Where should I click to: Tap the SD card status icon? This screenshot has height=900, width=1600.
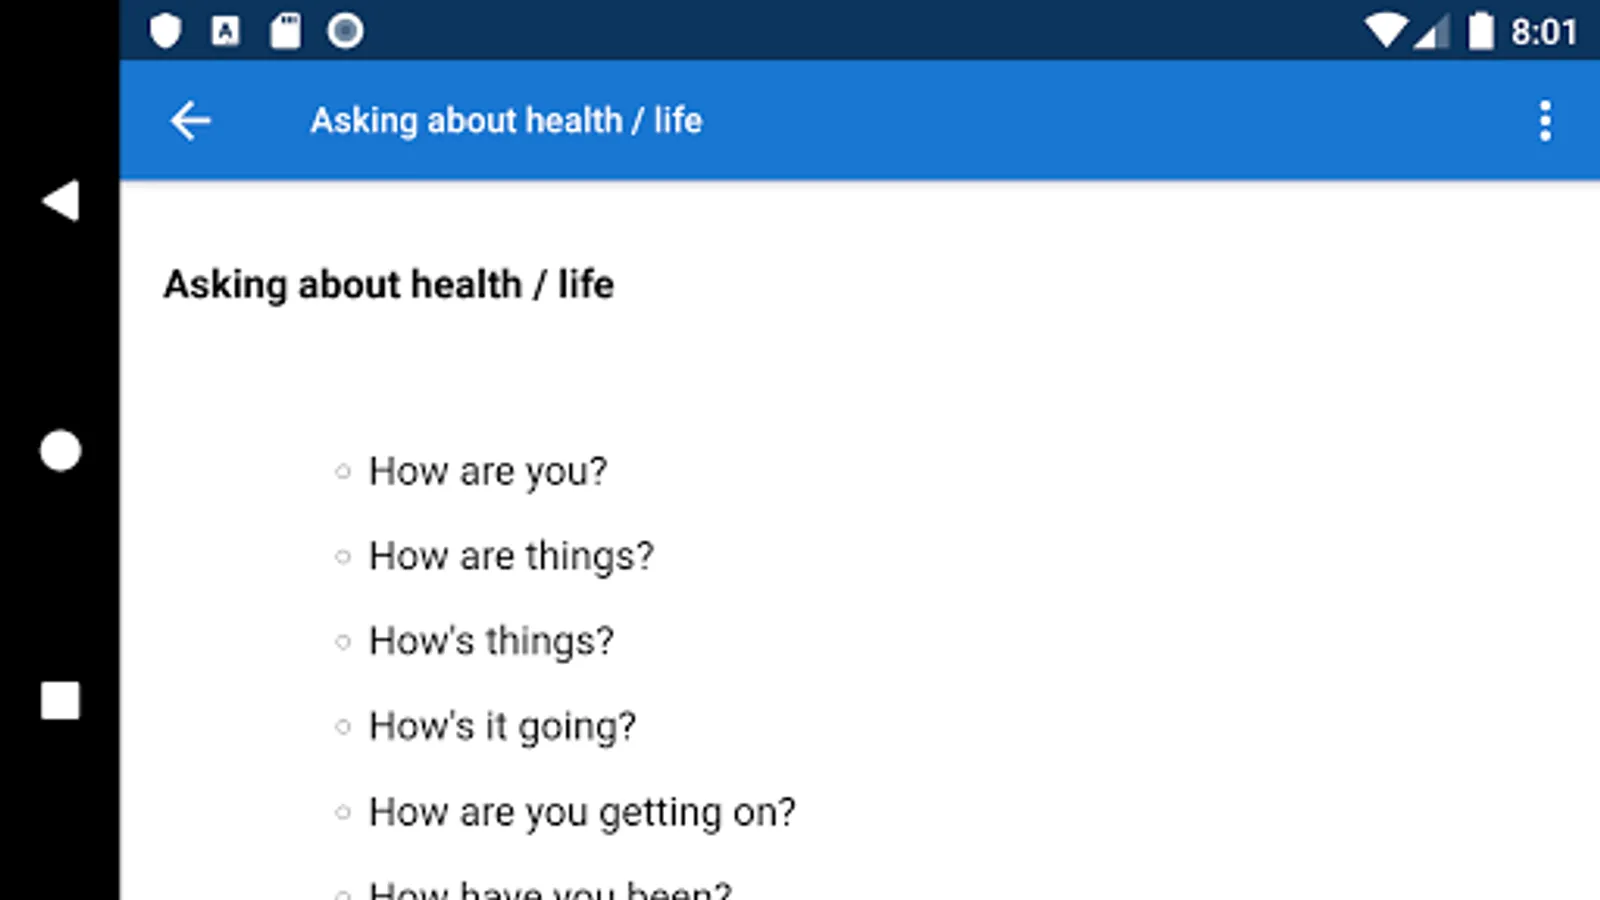point(285,31)
